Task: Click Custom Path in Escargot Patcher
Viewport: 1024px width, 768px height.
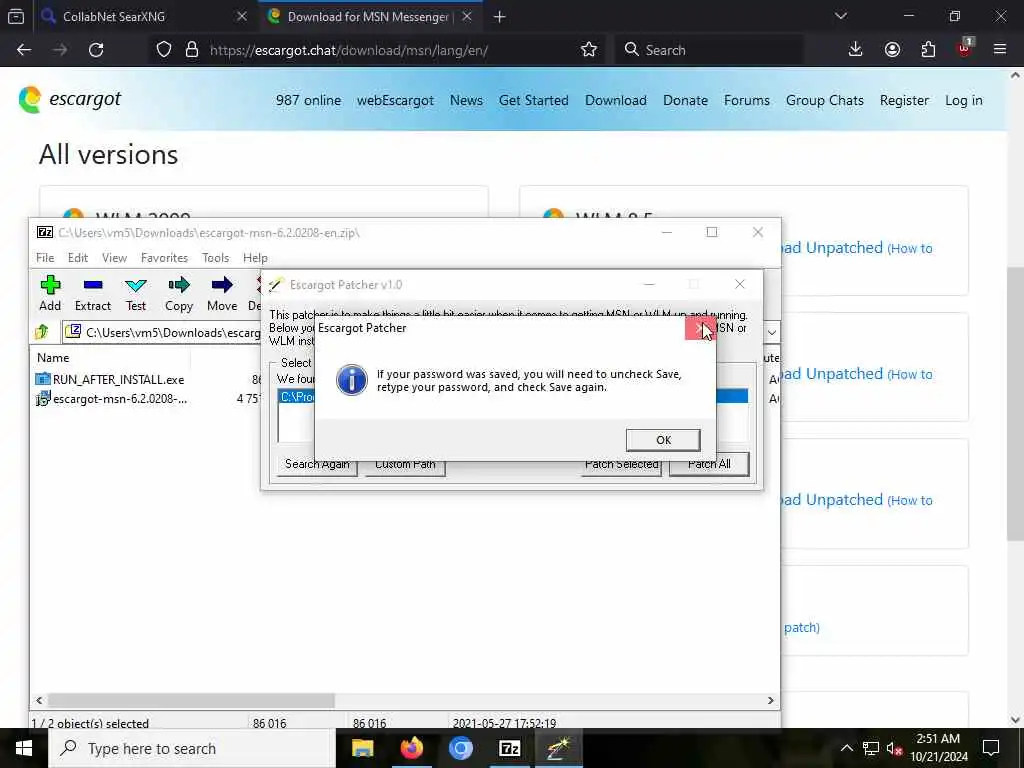Action: 405,466
